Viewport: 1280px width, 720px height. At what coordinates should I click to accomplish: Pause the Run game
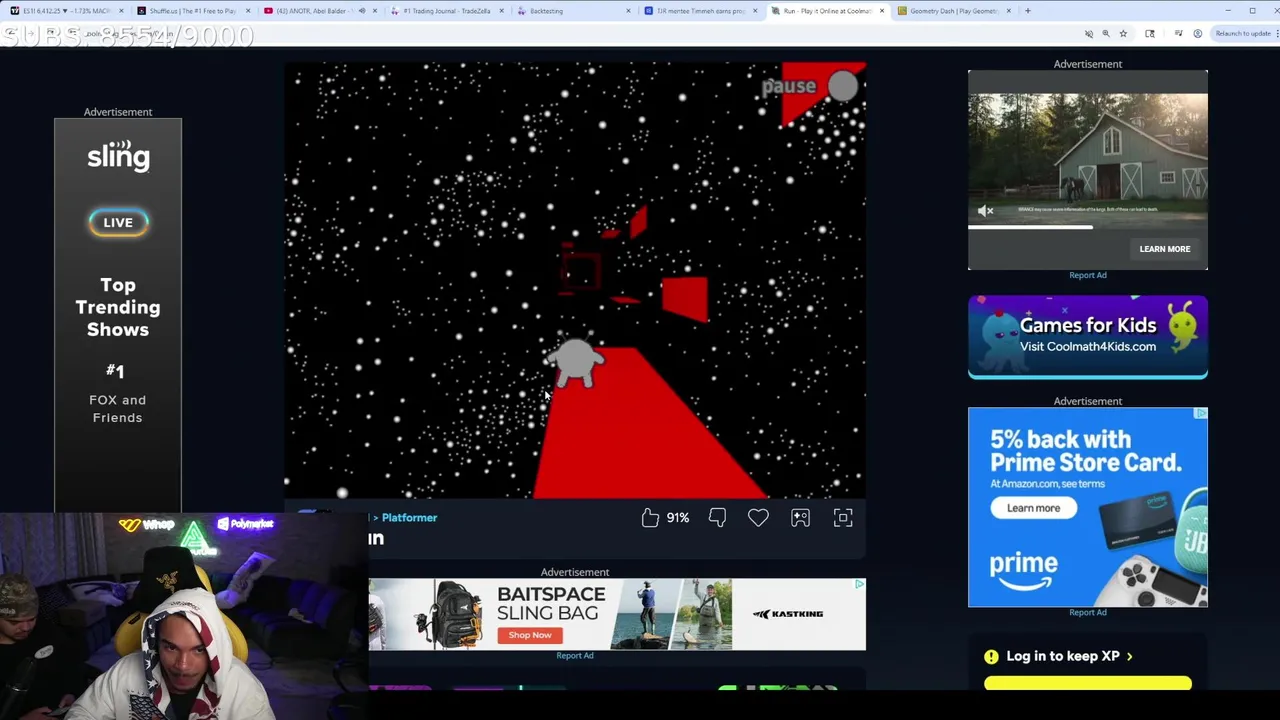[x=810, y=86]
